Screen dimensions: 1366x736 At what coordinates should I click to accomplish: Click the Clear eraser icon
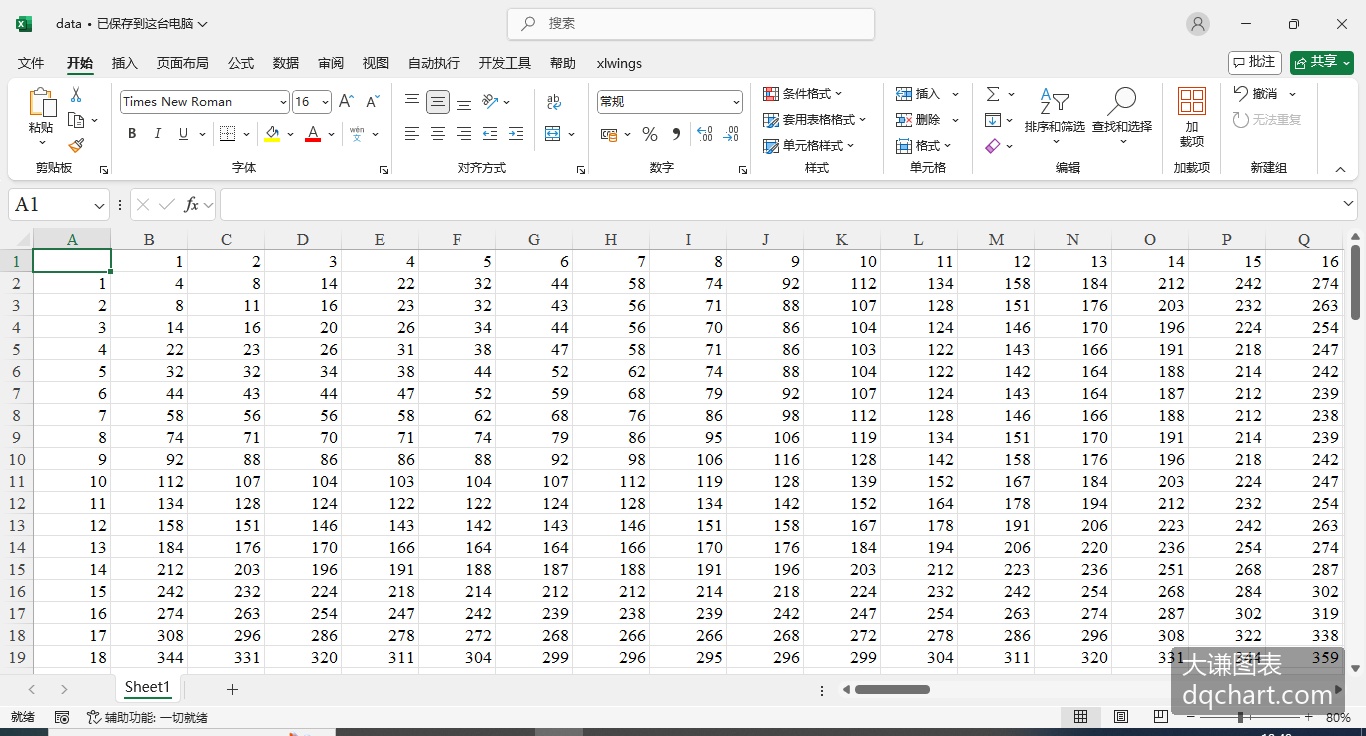coord(993,146)
